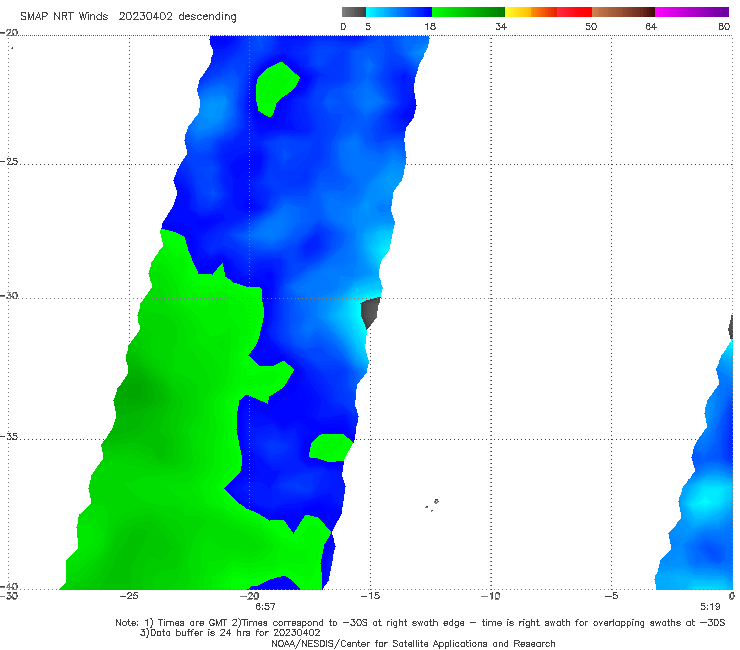This screenshot has width=740, height=650.
Task: Click the word 'descending' in the title
Action: pyautogui.click(x=208, y=17)
